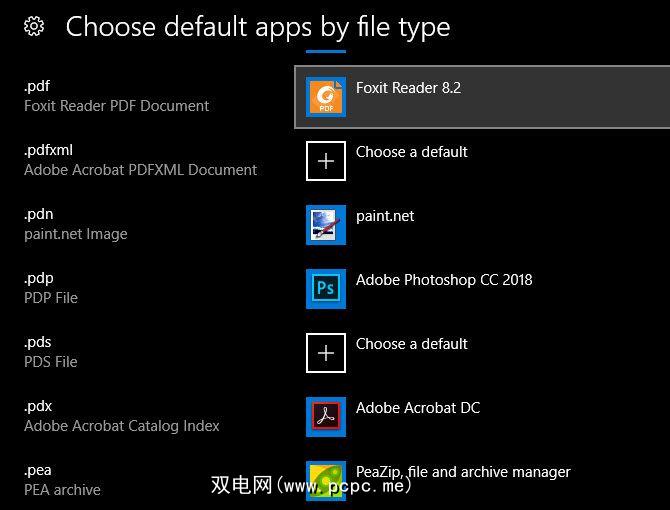Click the Adobe Acrobat DC label
This screenshot has width=670, height=510.
418,408
